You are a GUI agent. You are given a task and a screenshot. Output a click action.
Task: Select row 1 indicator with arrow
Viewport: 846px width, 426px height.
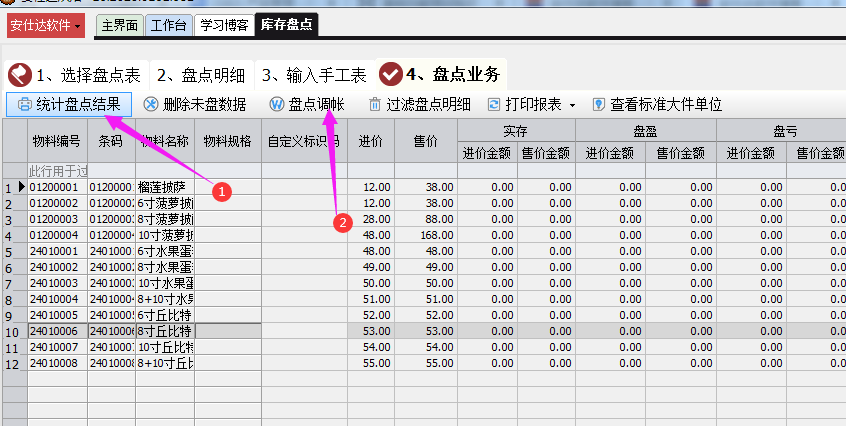tap(15, 187)
